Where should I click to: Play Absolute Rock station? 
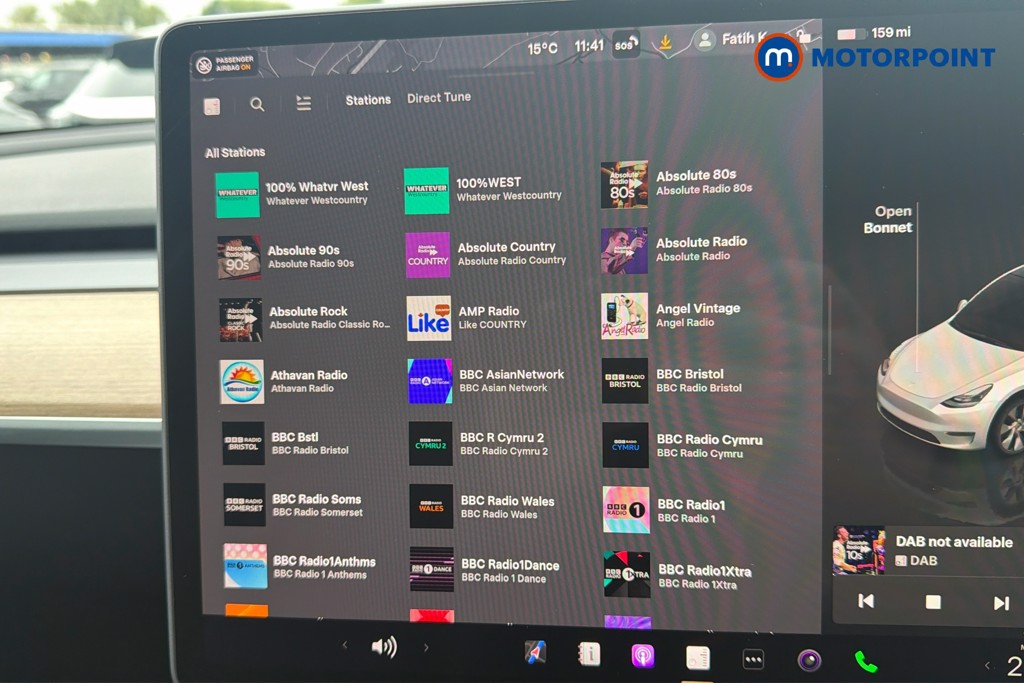tap(305, 319)
